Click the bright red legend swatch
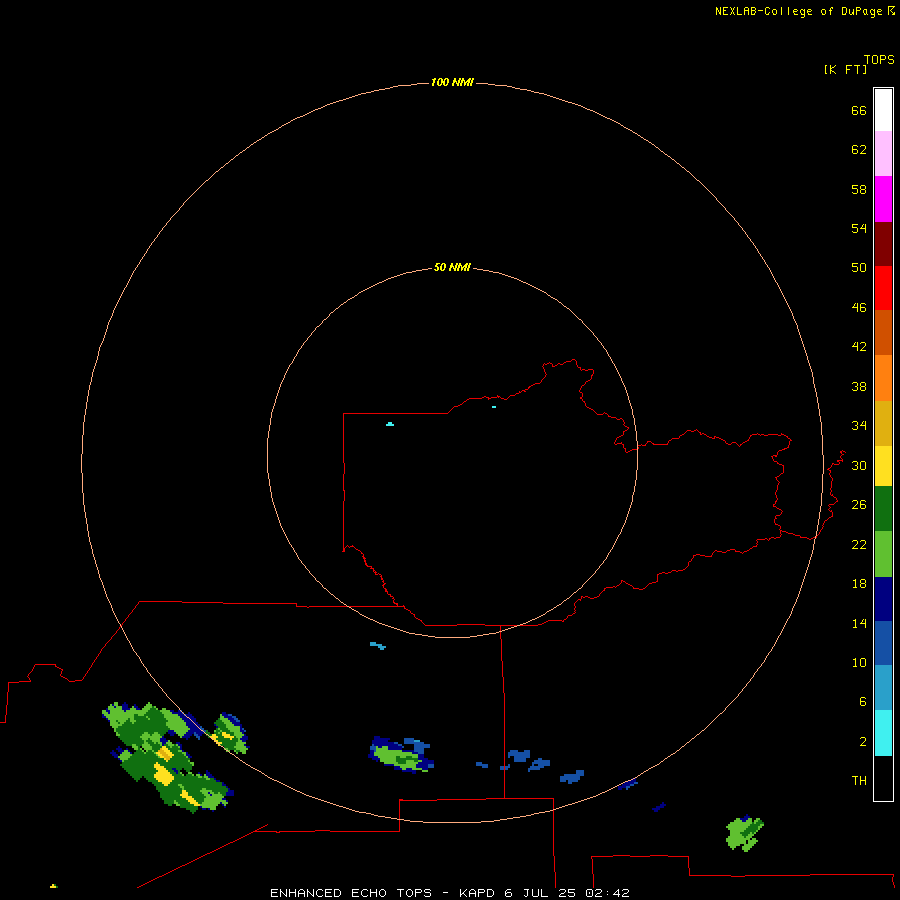This screenshot has width=900, height=900. 883,288
